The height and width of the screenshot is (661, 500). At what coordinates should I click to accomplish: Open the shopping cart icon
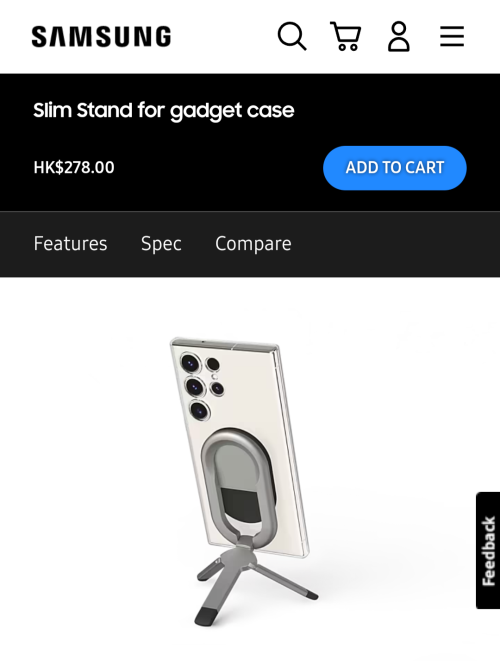pos(345,36)
